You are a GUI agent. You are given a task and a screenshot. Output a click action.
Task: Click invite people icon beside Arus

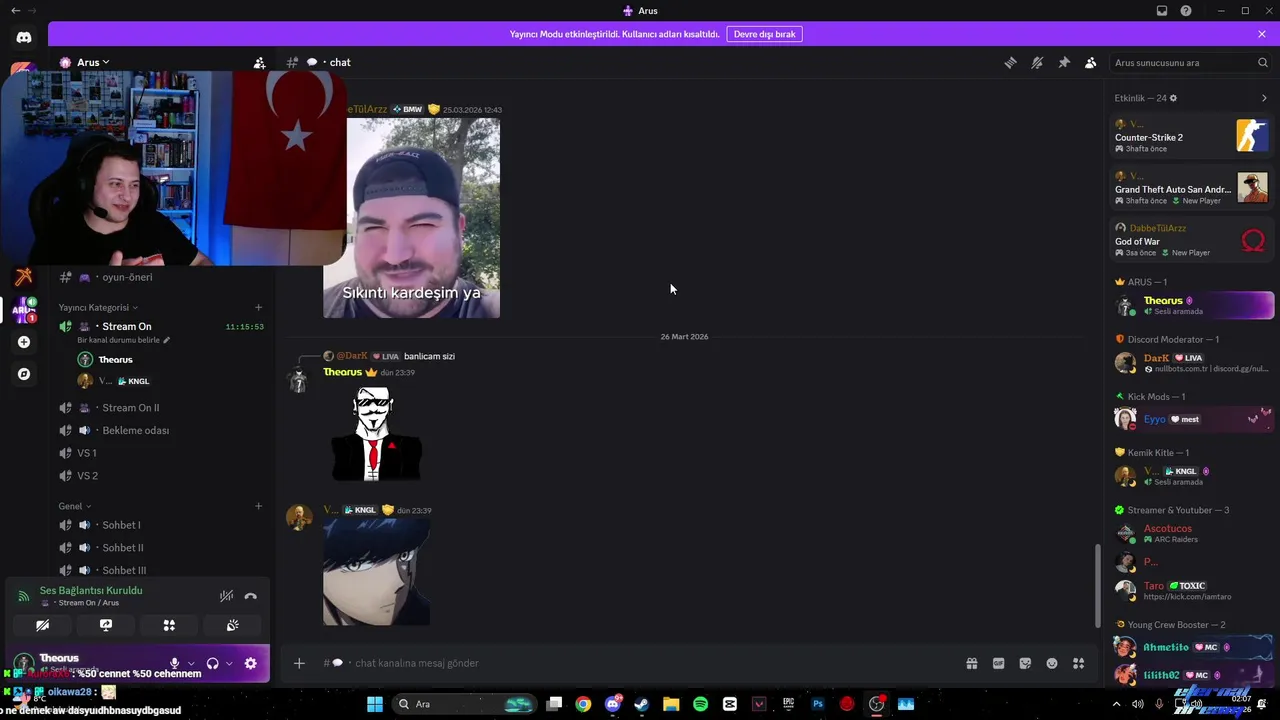pyautogui.click(x=259, y=62)
